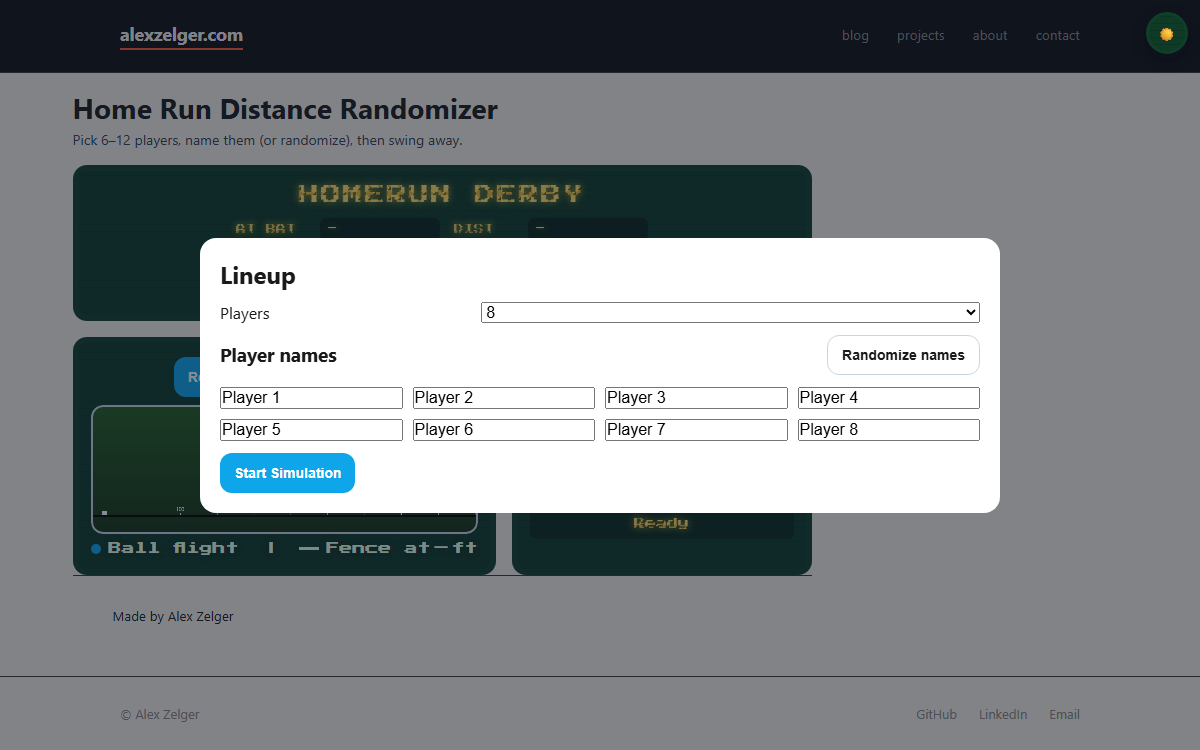
Task: Open the about nav link
Action: [990, 35]
